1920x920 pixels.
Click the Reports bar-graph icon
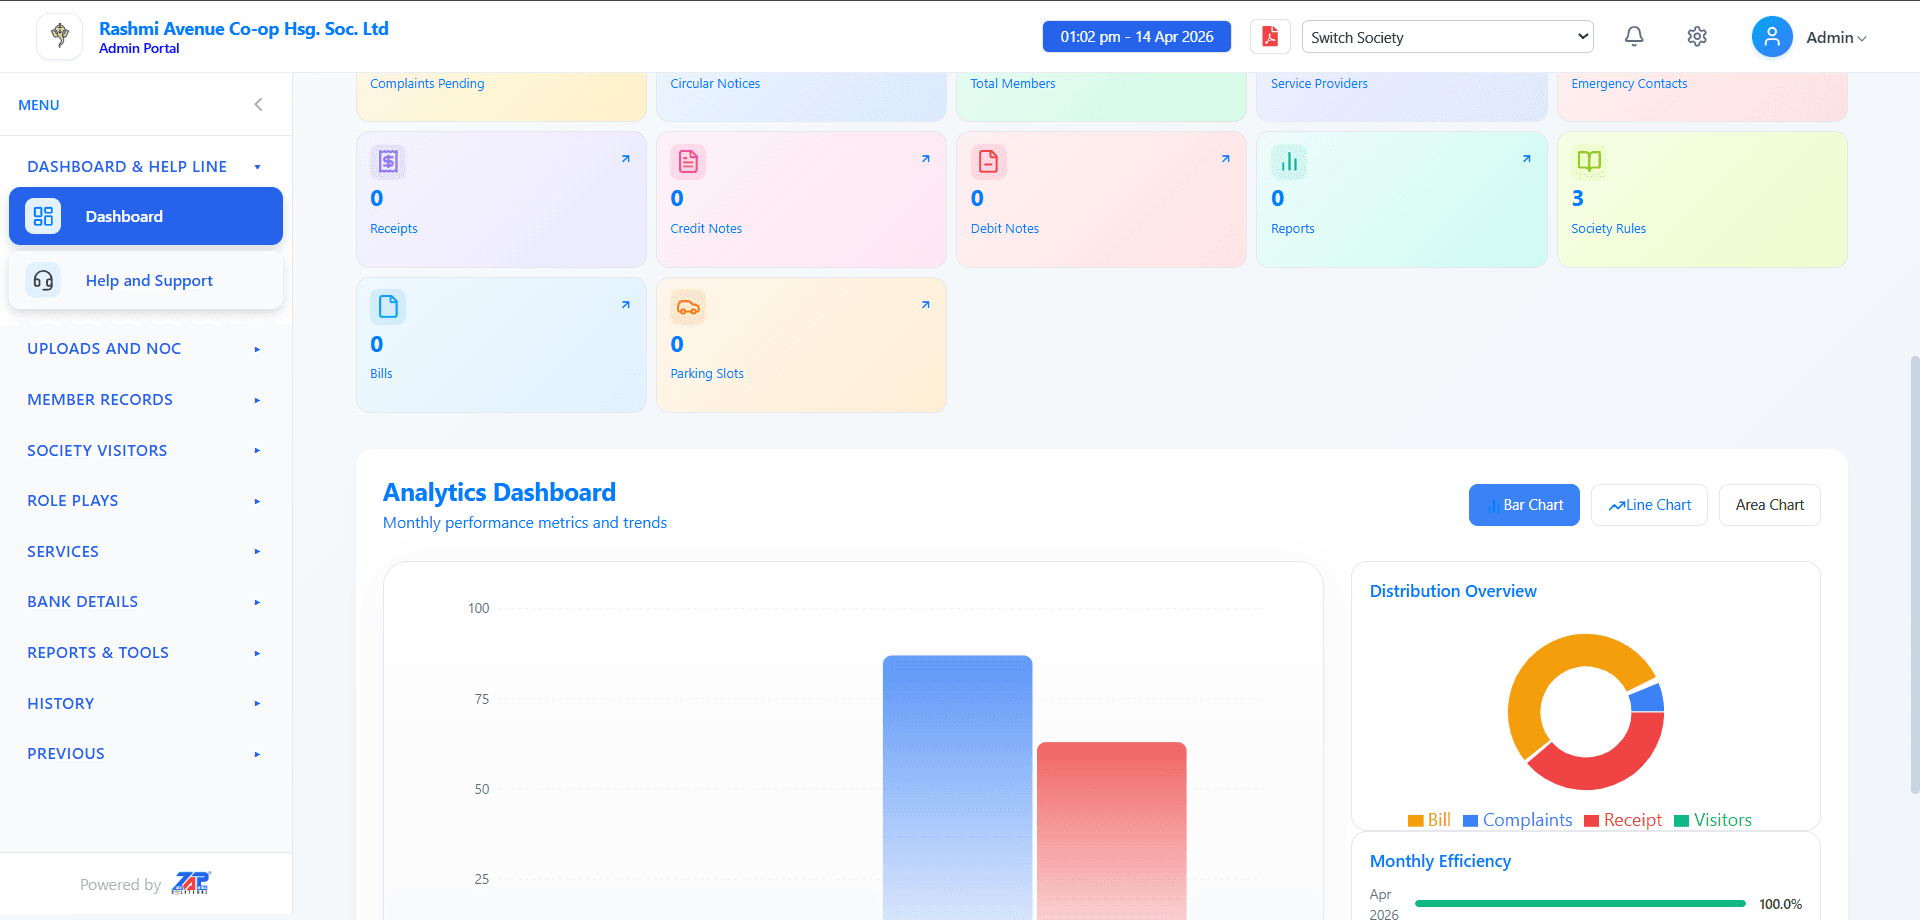coord(1289,161)
